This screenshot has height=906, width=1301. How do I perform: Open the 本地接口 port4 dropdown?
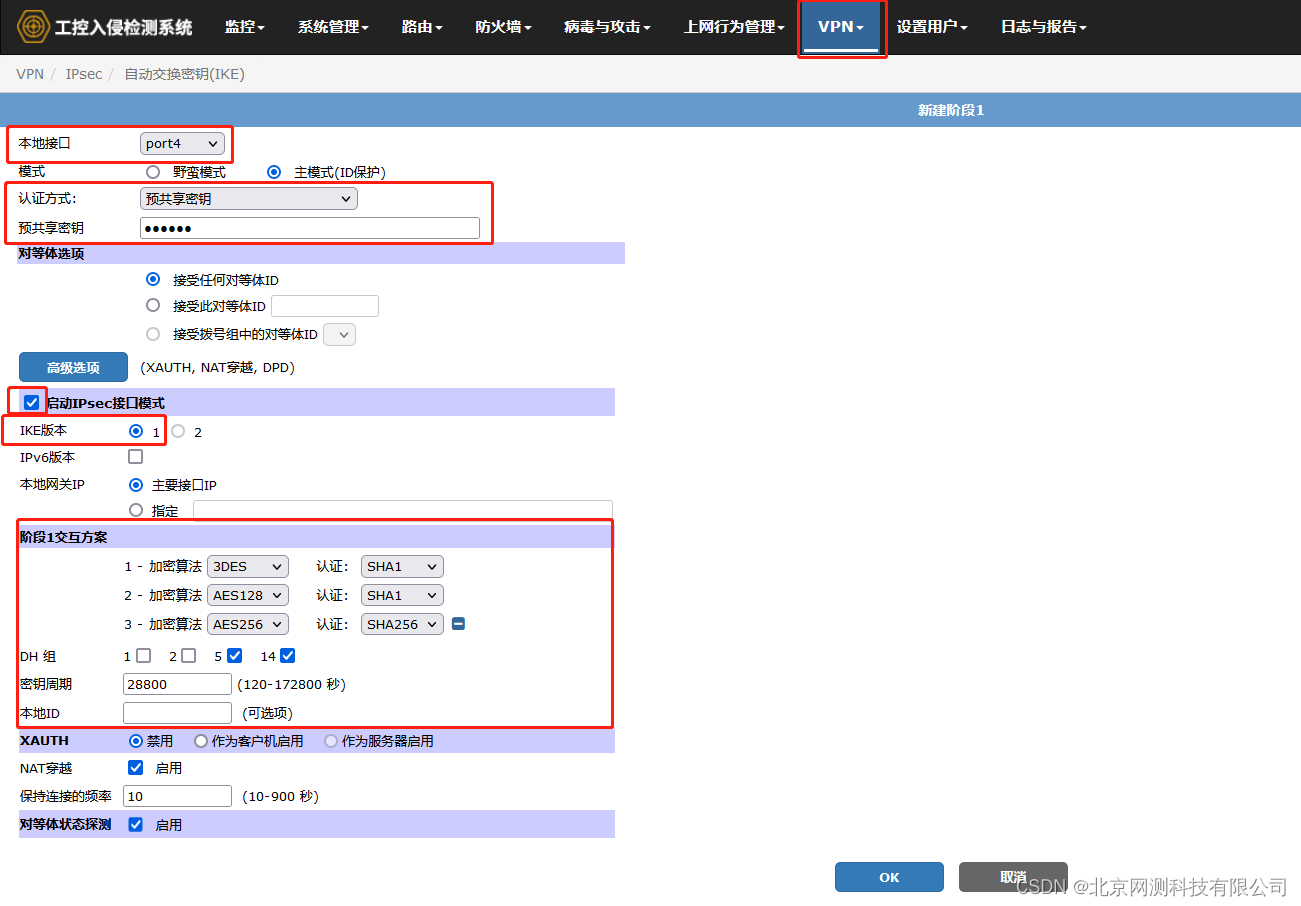[x=182, y=144]
